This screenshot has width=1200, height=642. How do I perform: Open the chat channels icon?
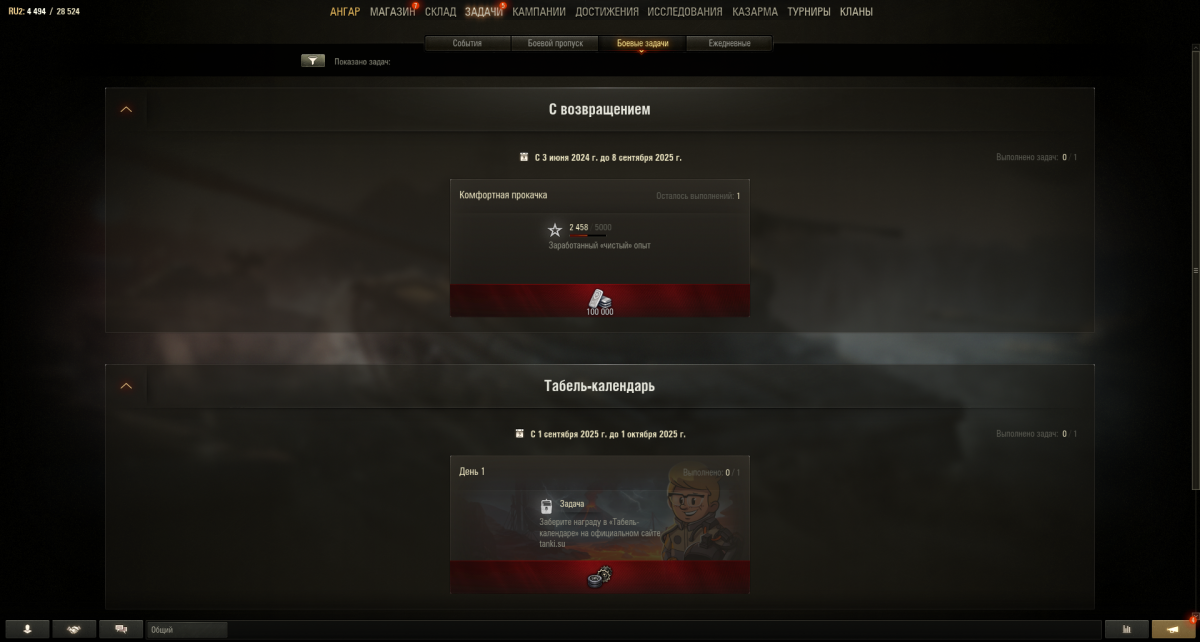(121, 629)
